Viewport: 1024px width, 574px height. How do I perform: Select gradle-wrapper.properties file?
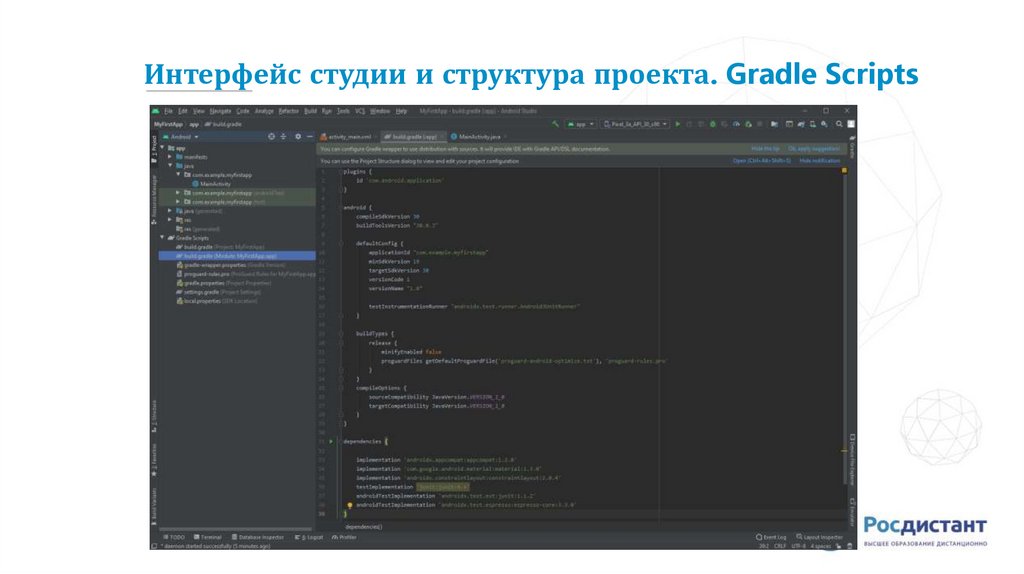(x=231, y=265)
